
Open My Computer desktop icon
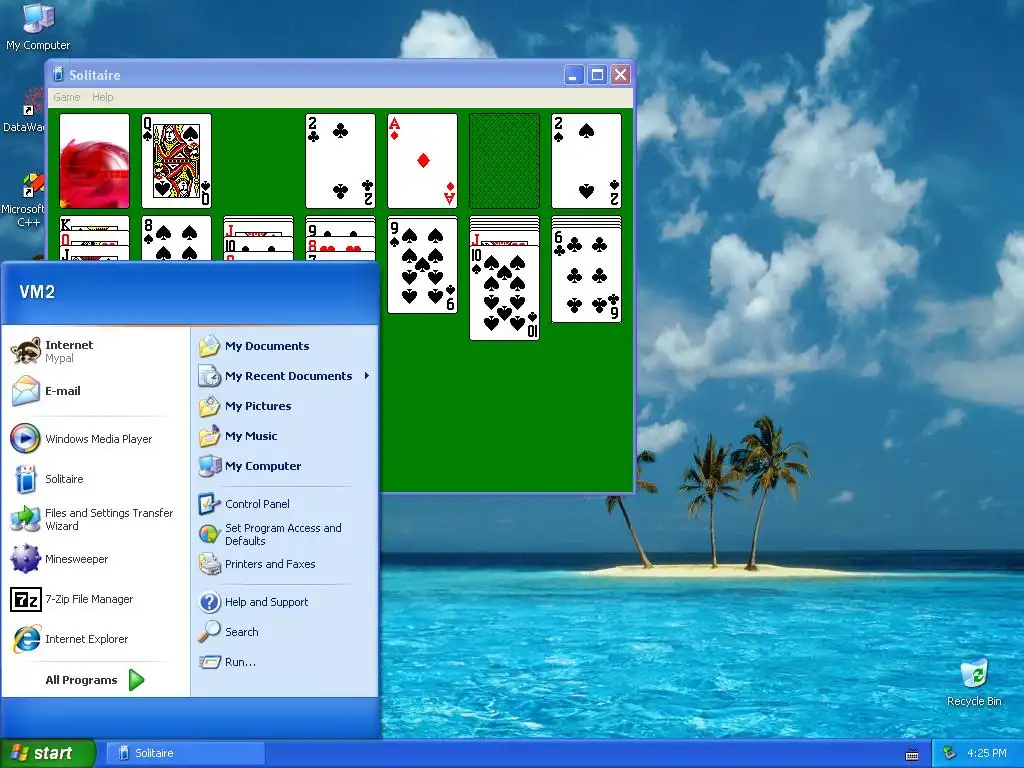pyautogui.click(x=38, y=27)
